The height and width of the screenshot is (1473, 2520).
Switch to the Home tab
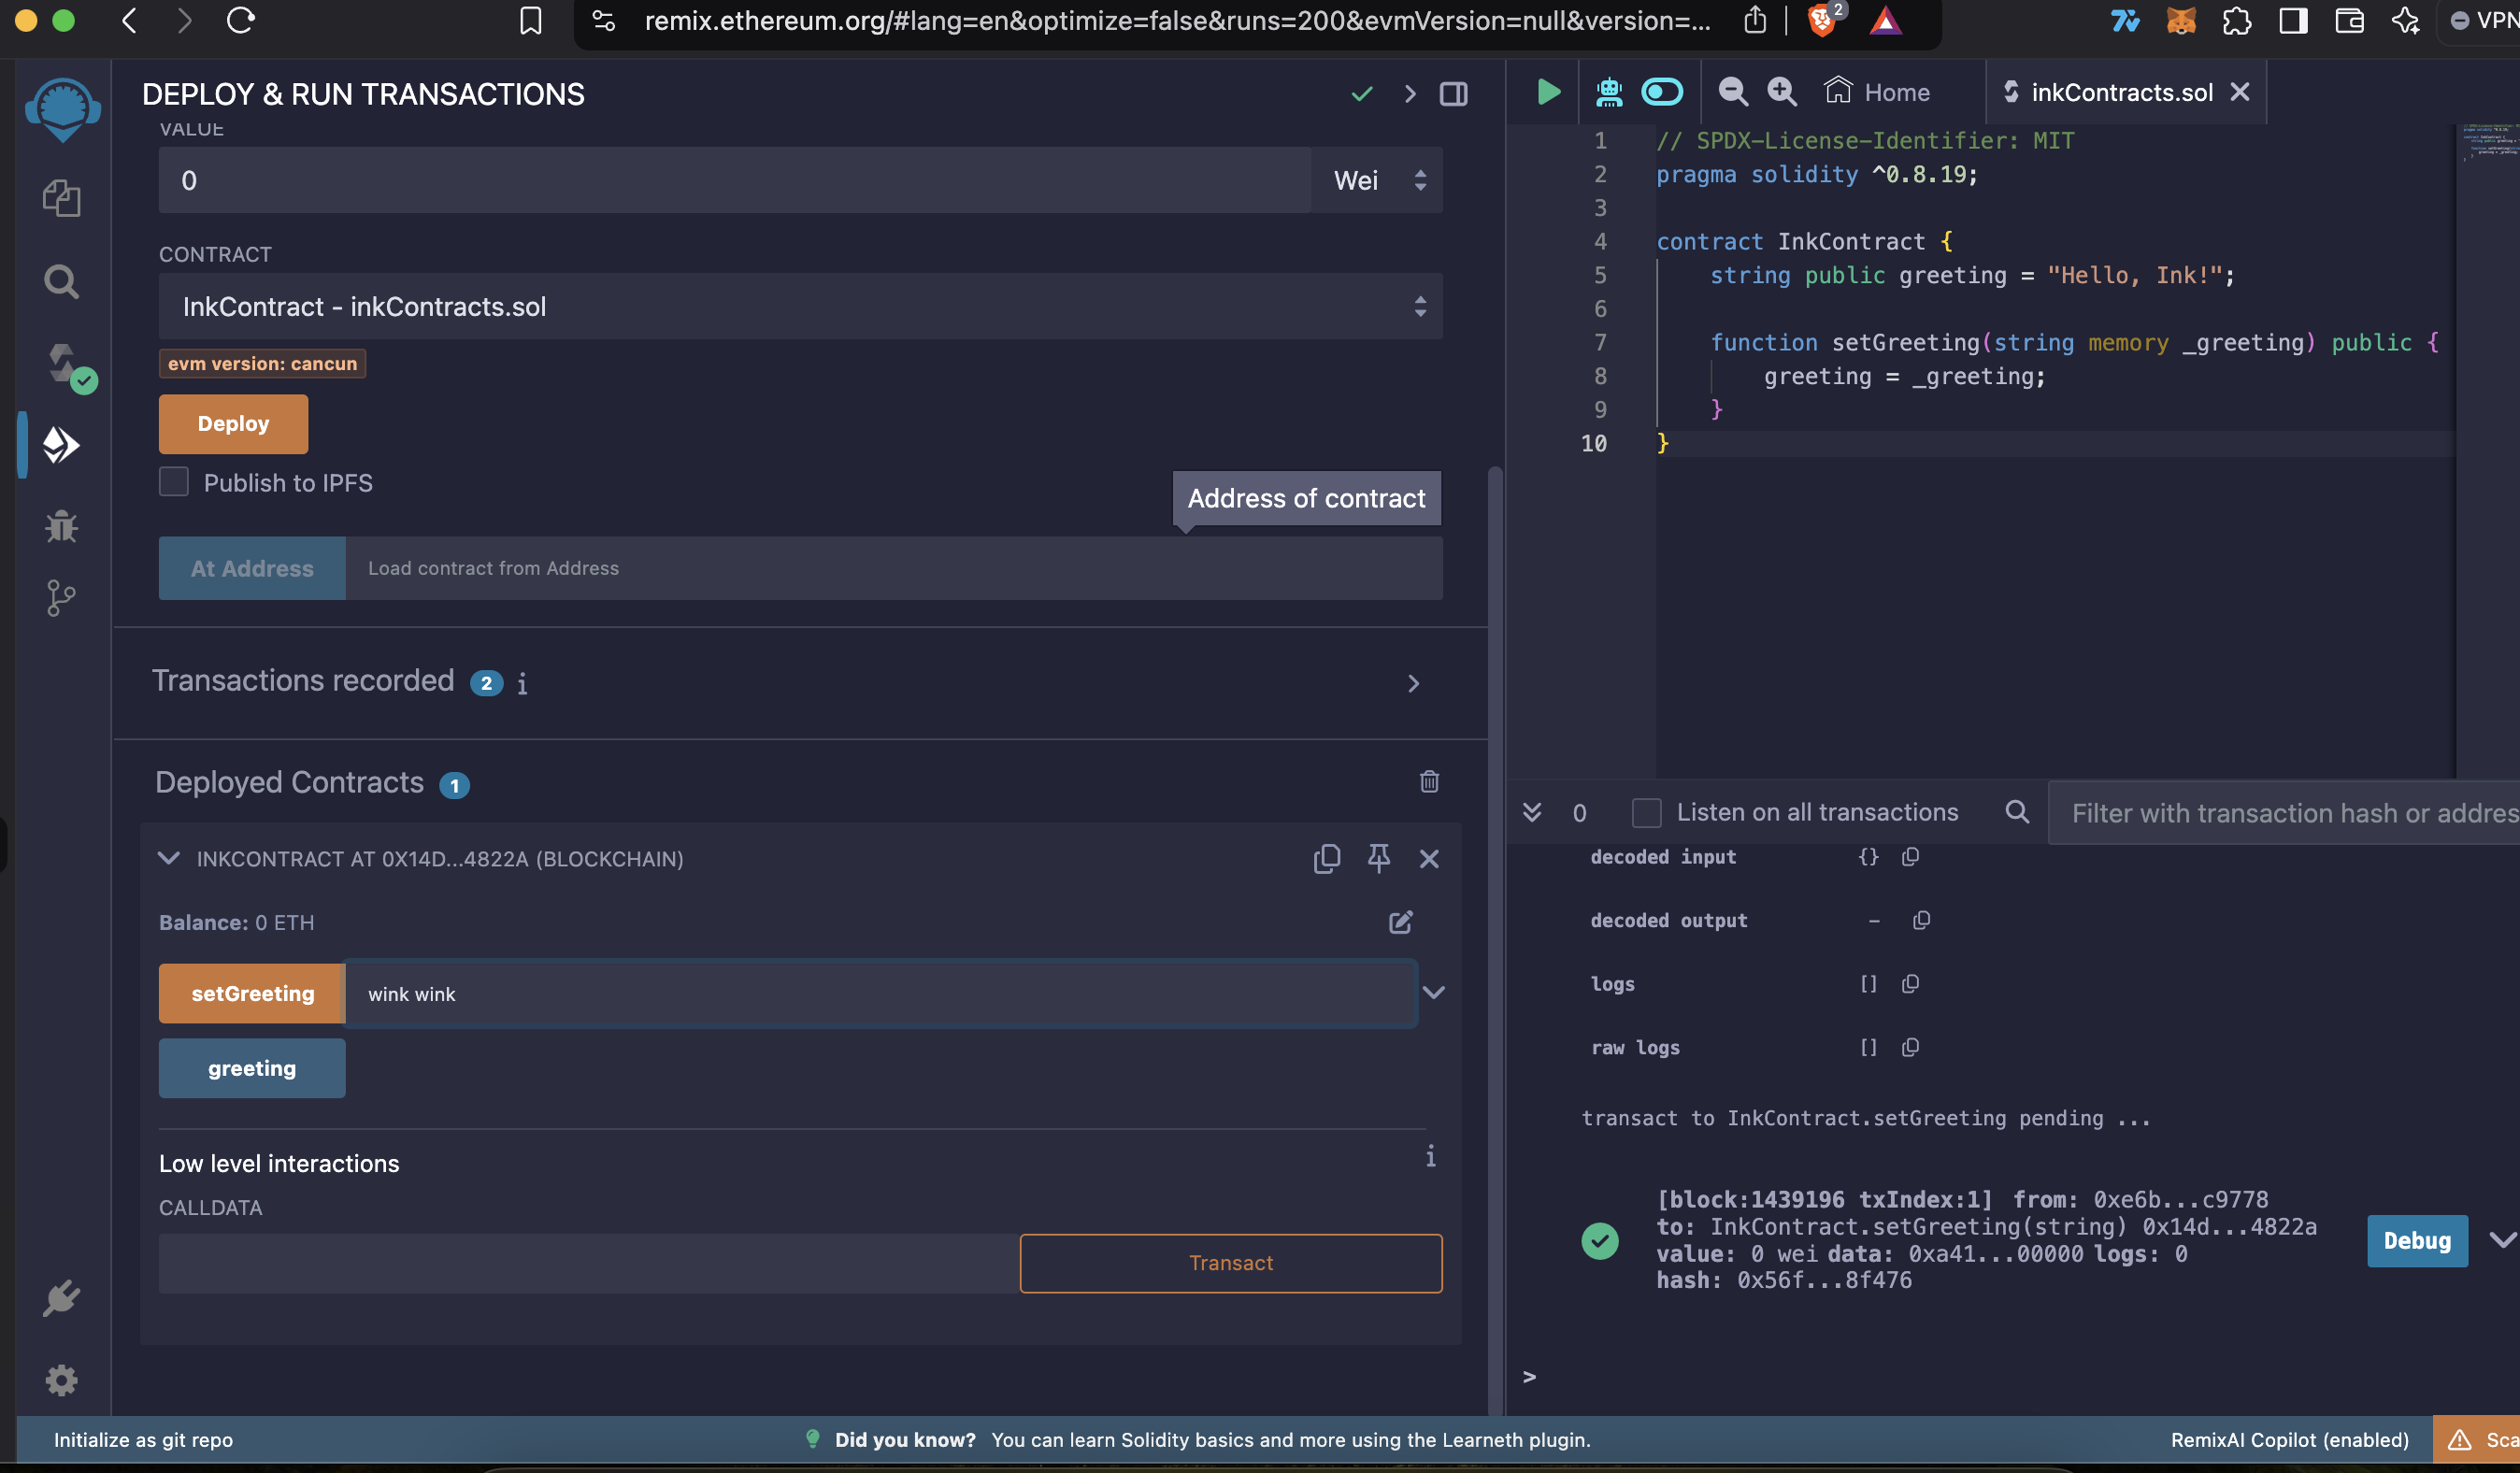[x=1877, y=92]
